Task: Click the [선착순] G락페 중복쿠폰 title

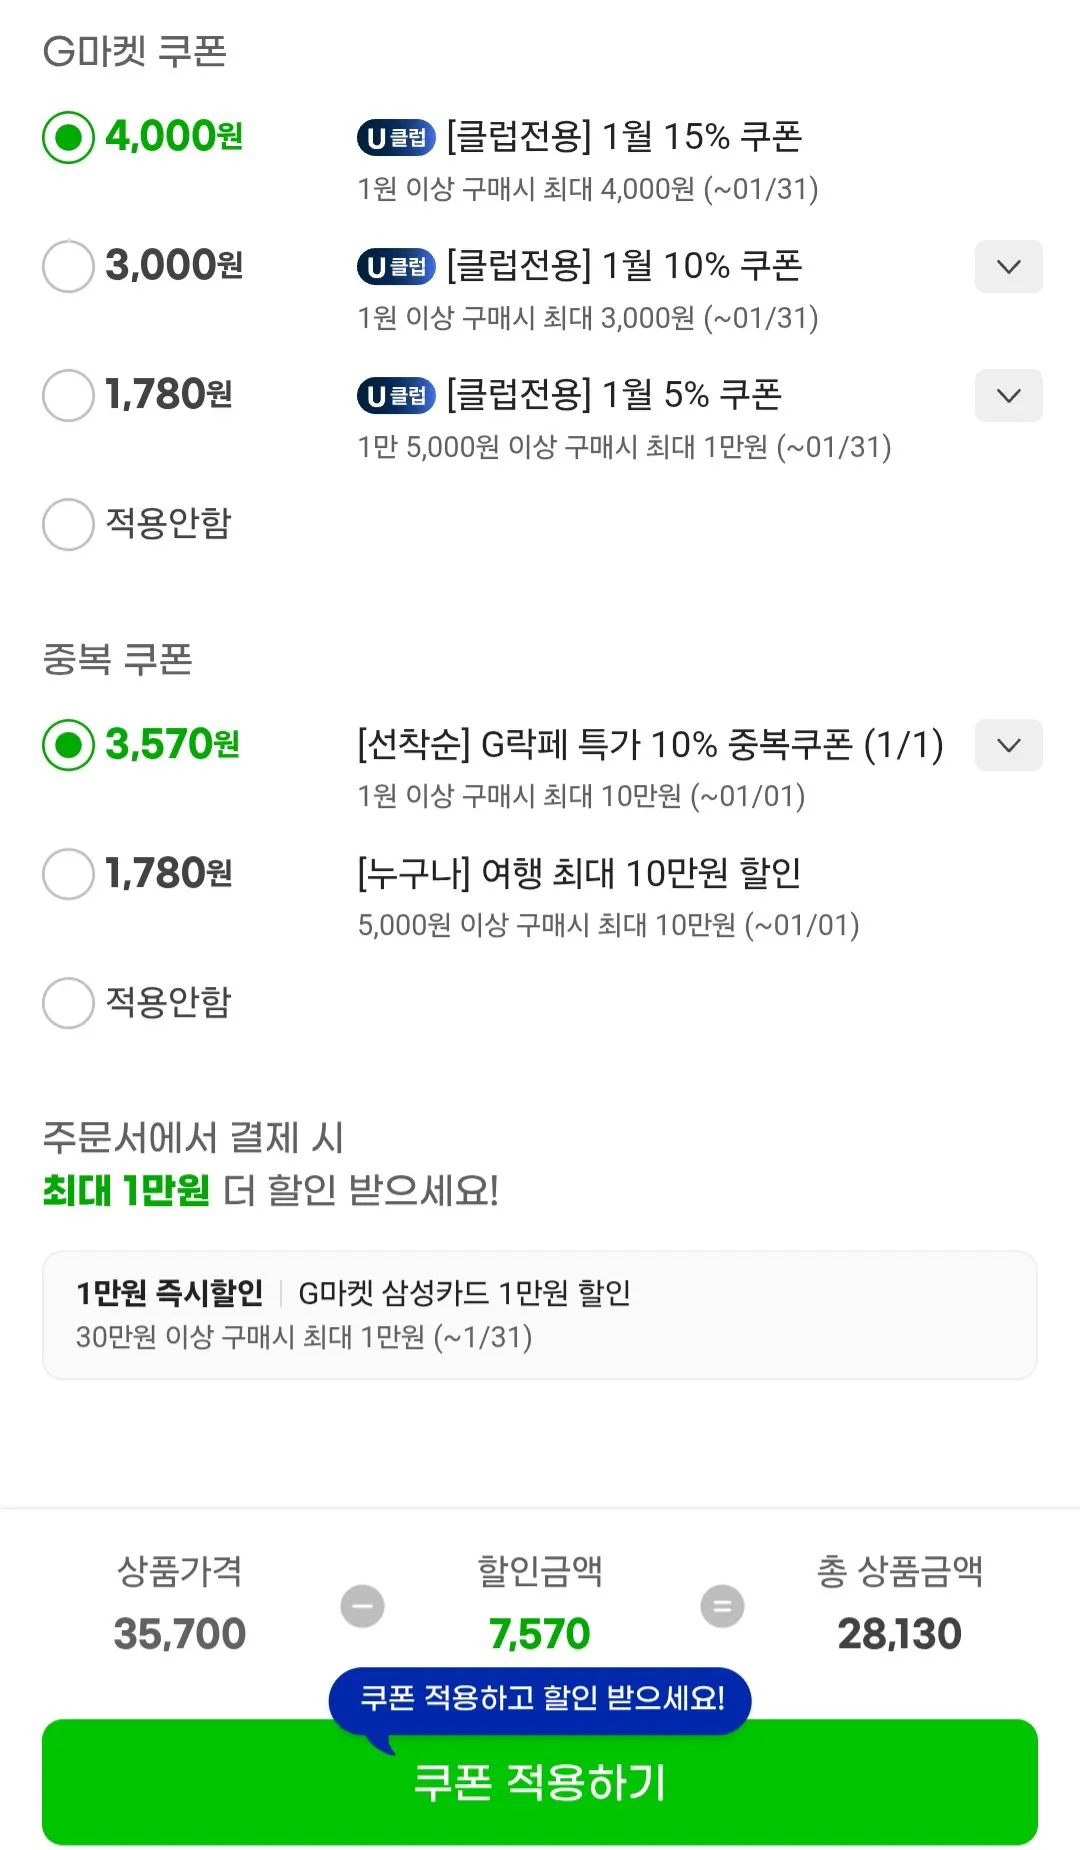Action: click(x=648, y=745)
